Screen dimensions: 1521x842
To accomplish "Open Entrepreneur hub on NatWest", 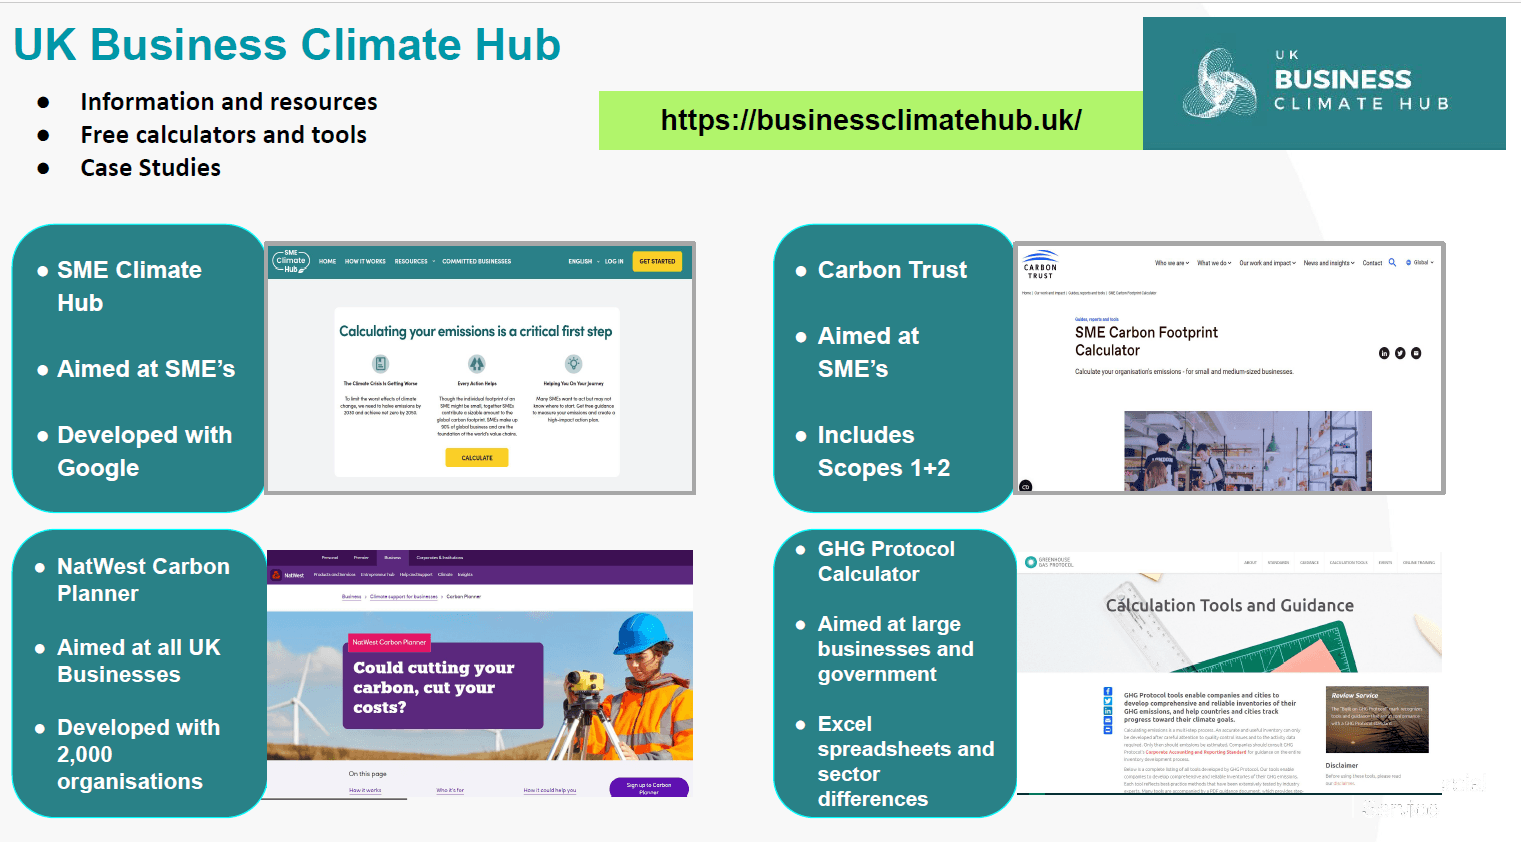I will (378, 575).
